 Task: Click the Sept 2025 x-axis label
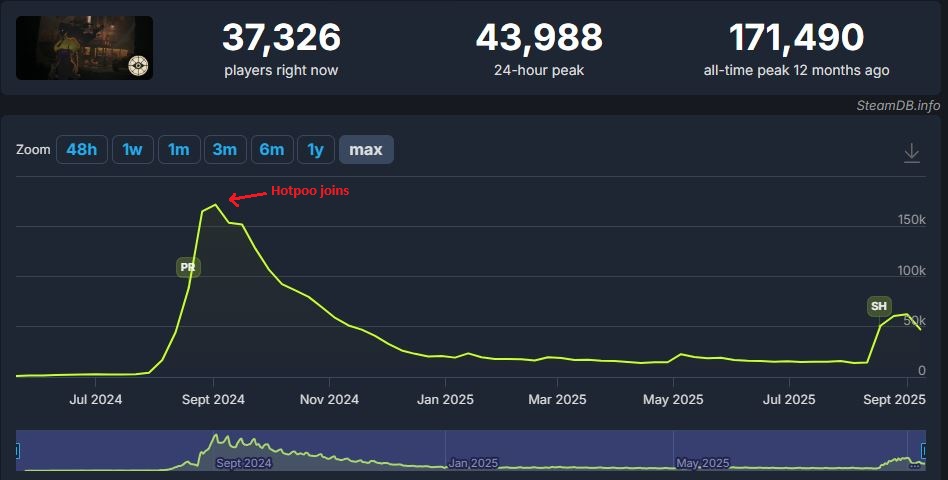pyautogui.click(x=894, y=400)
